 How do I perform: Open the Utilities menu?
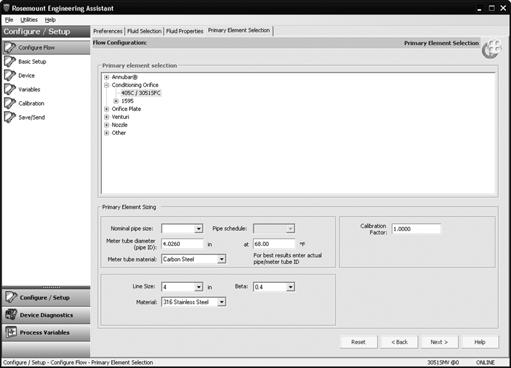coord(29,20)
